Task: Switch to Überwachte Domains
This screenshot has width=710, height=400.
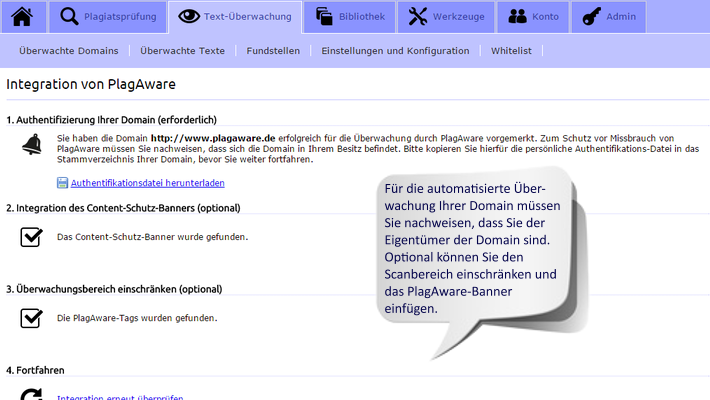Action: coord(68,50)
